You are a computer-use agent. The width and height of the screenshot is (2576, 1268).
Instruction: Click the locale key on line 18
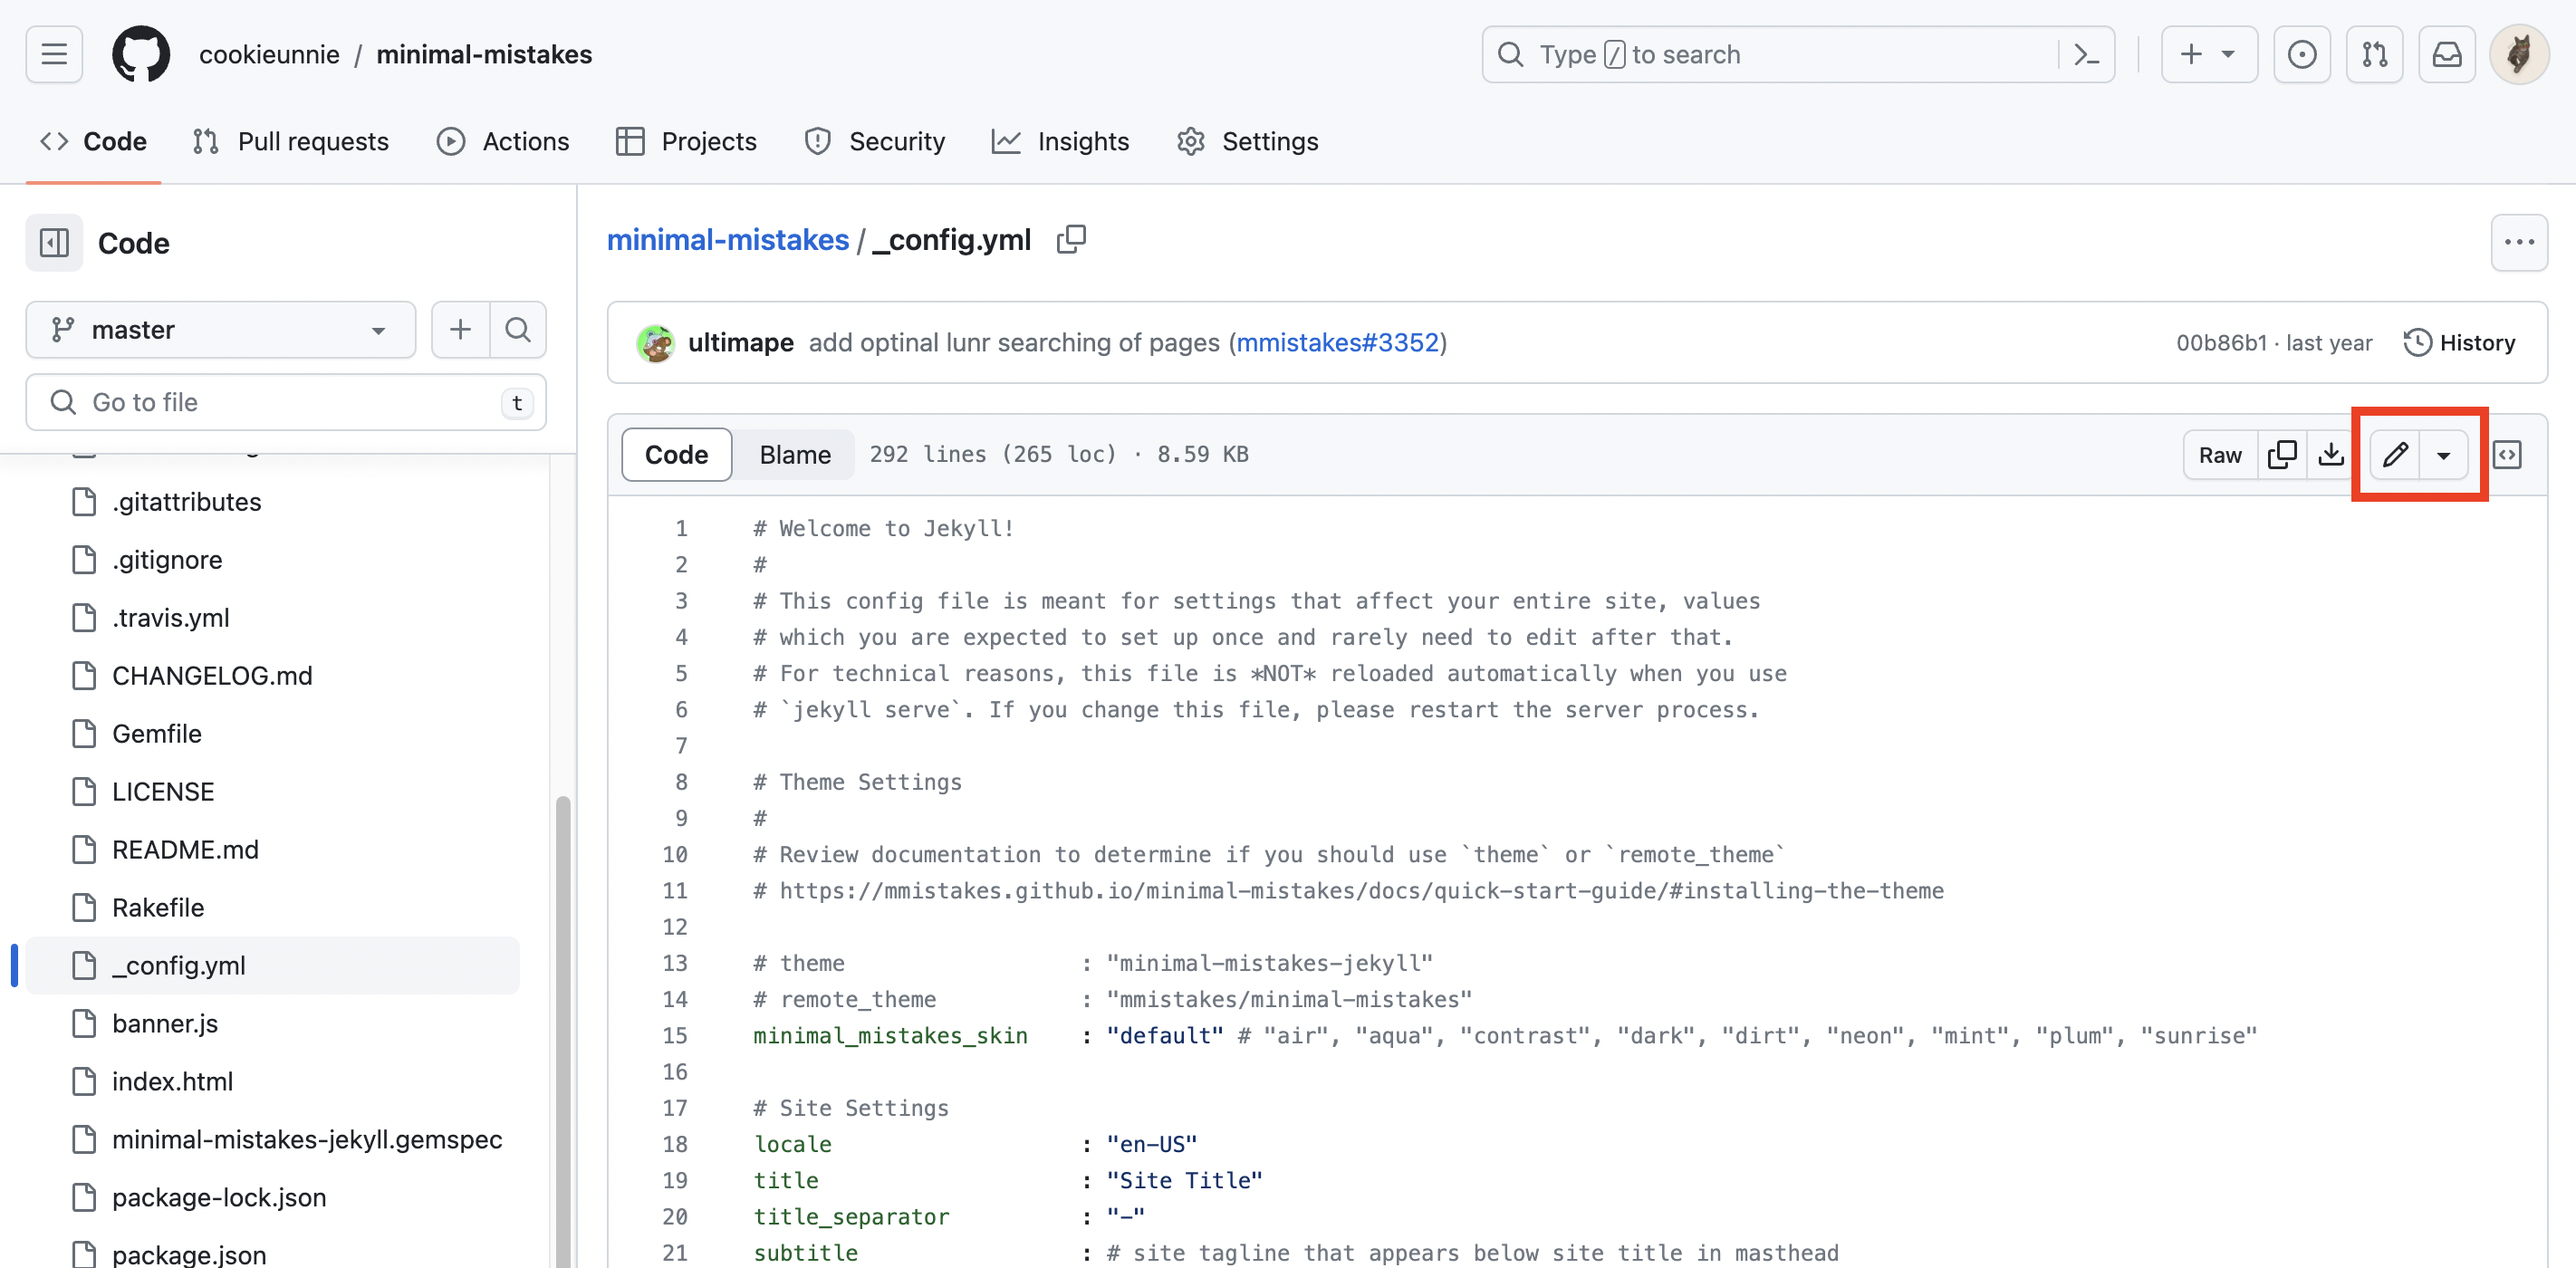[x=792, y=1145]
